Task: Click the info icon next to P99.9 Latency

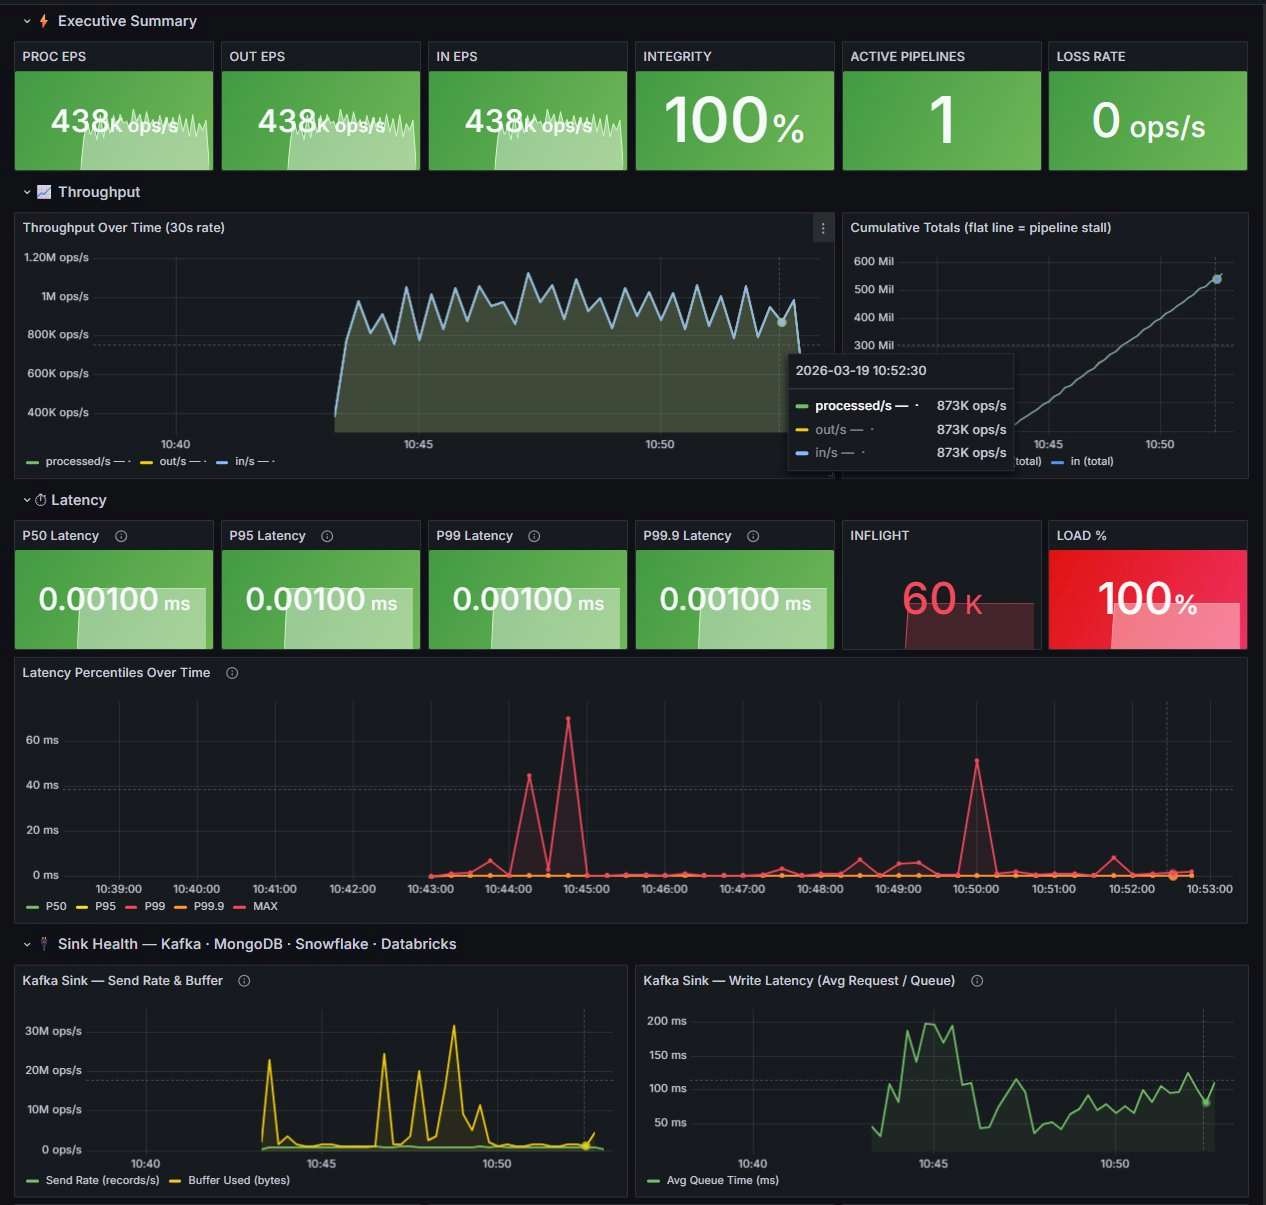Action: tap(753, 536)
